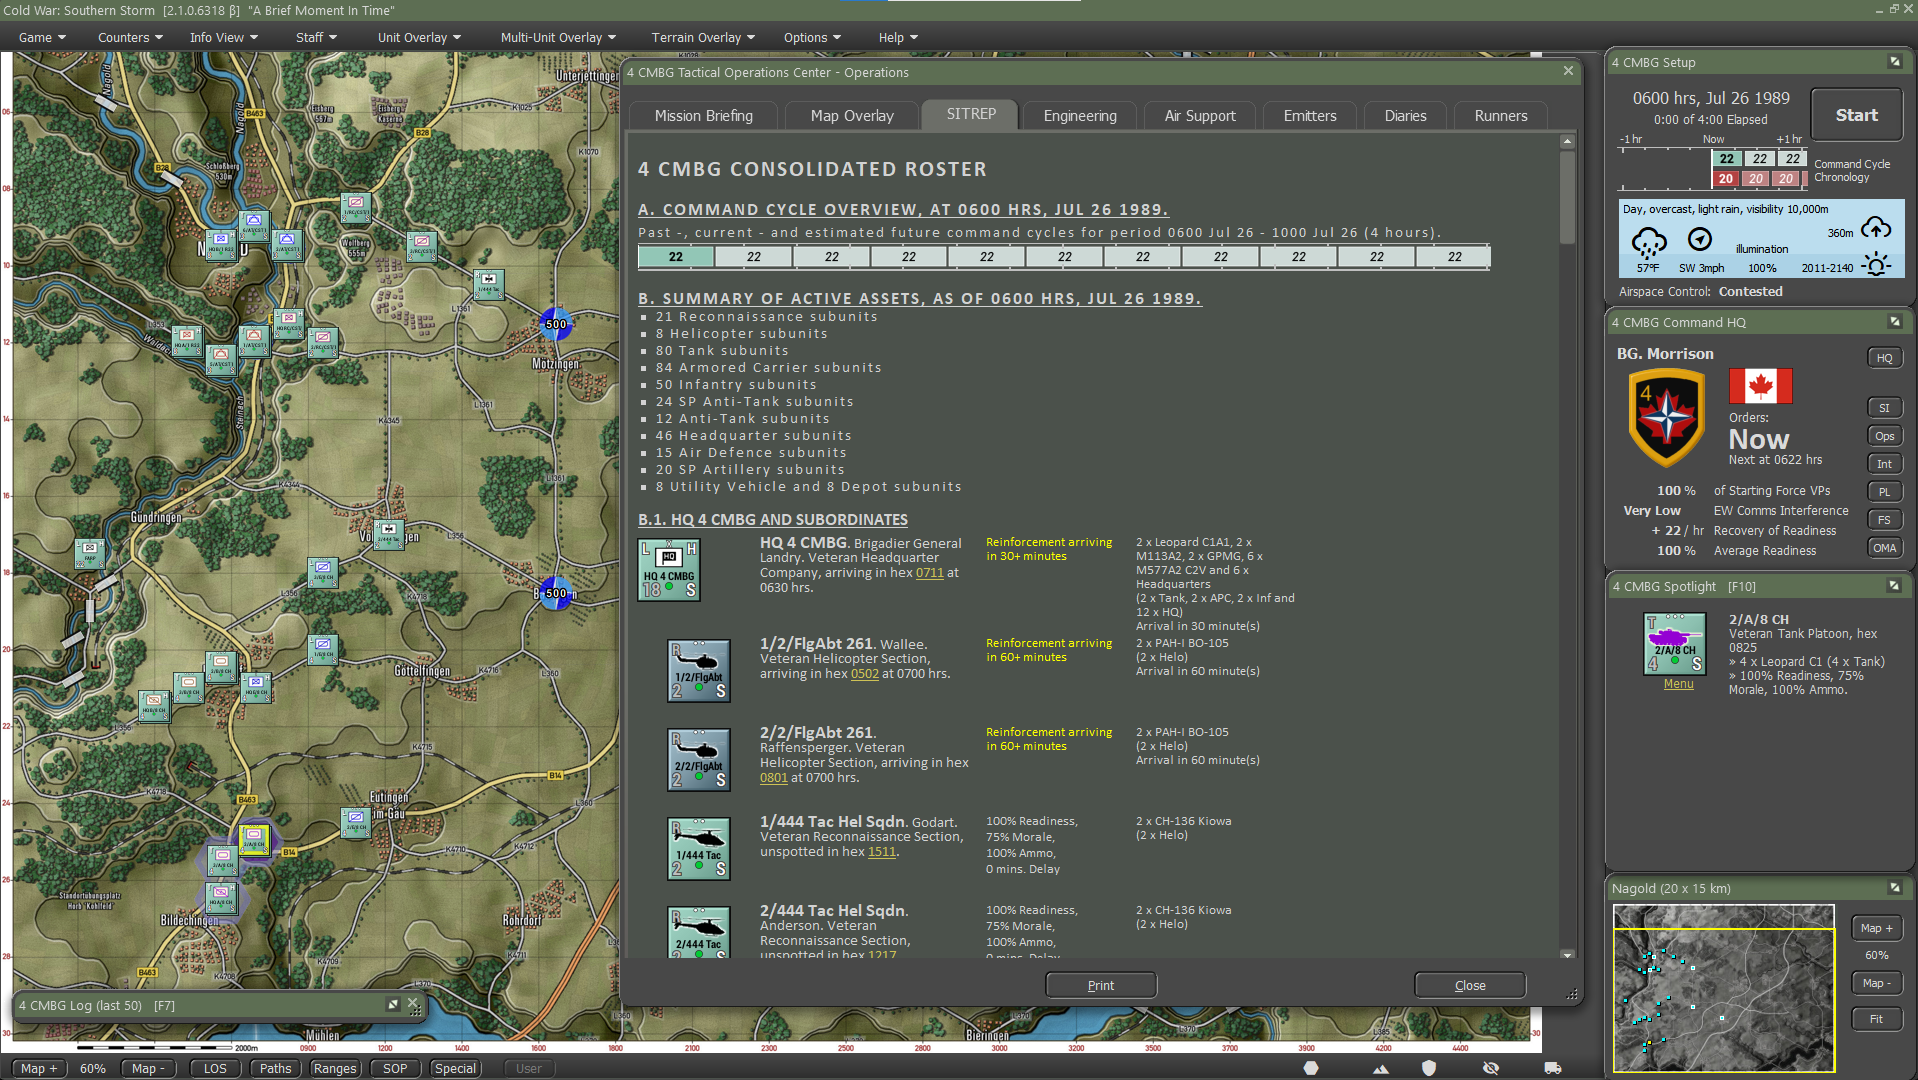Viewport: 1918px width, 1080px height.
Task: Pop out the 4 CMBG Log panel
Action: click(393, 1005)
